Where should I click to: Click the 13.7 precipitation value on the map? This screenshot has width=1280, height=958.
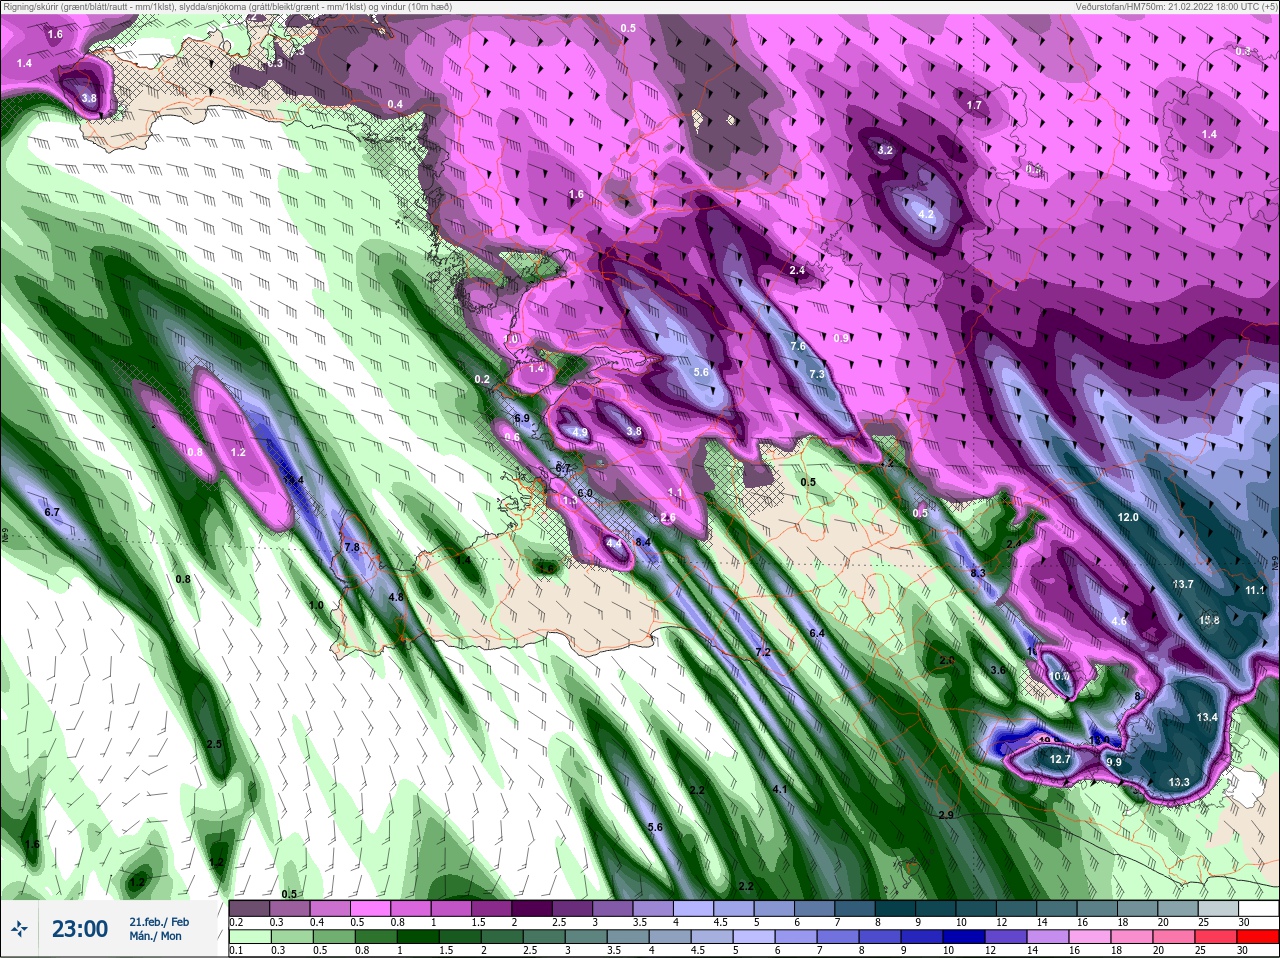tap(1183, 584)
